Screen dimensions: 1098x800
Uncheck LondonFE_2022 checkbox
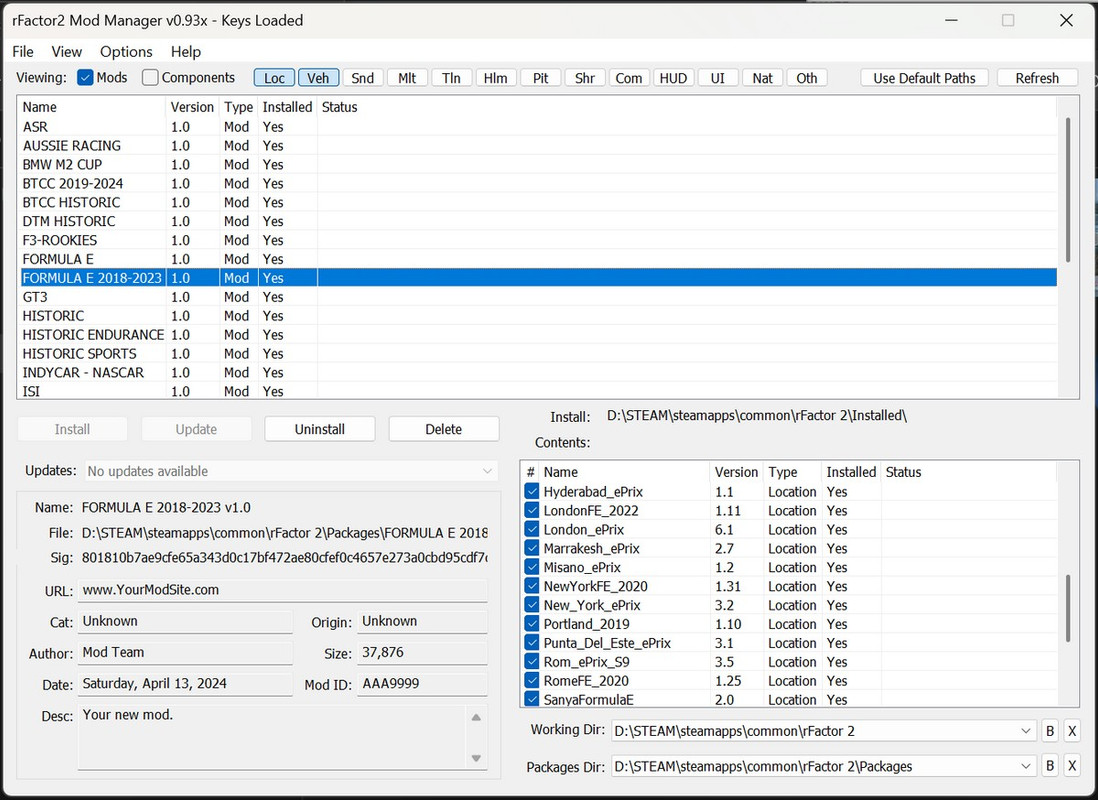click(x=531, y=510)
